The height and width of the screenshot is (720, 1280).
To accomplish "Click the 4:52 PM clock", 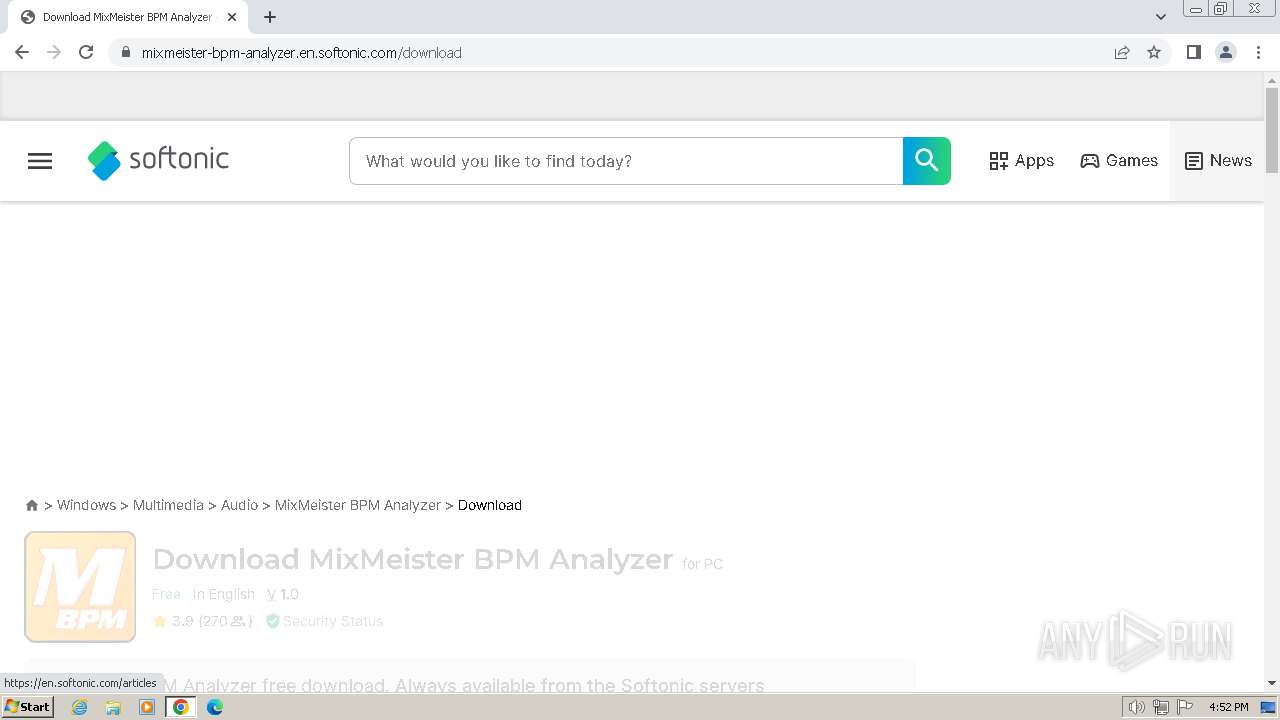I will pyautogui.click(x=1228, y=707).
